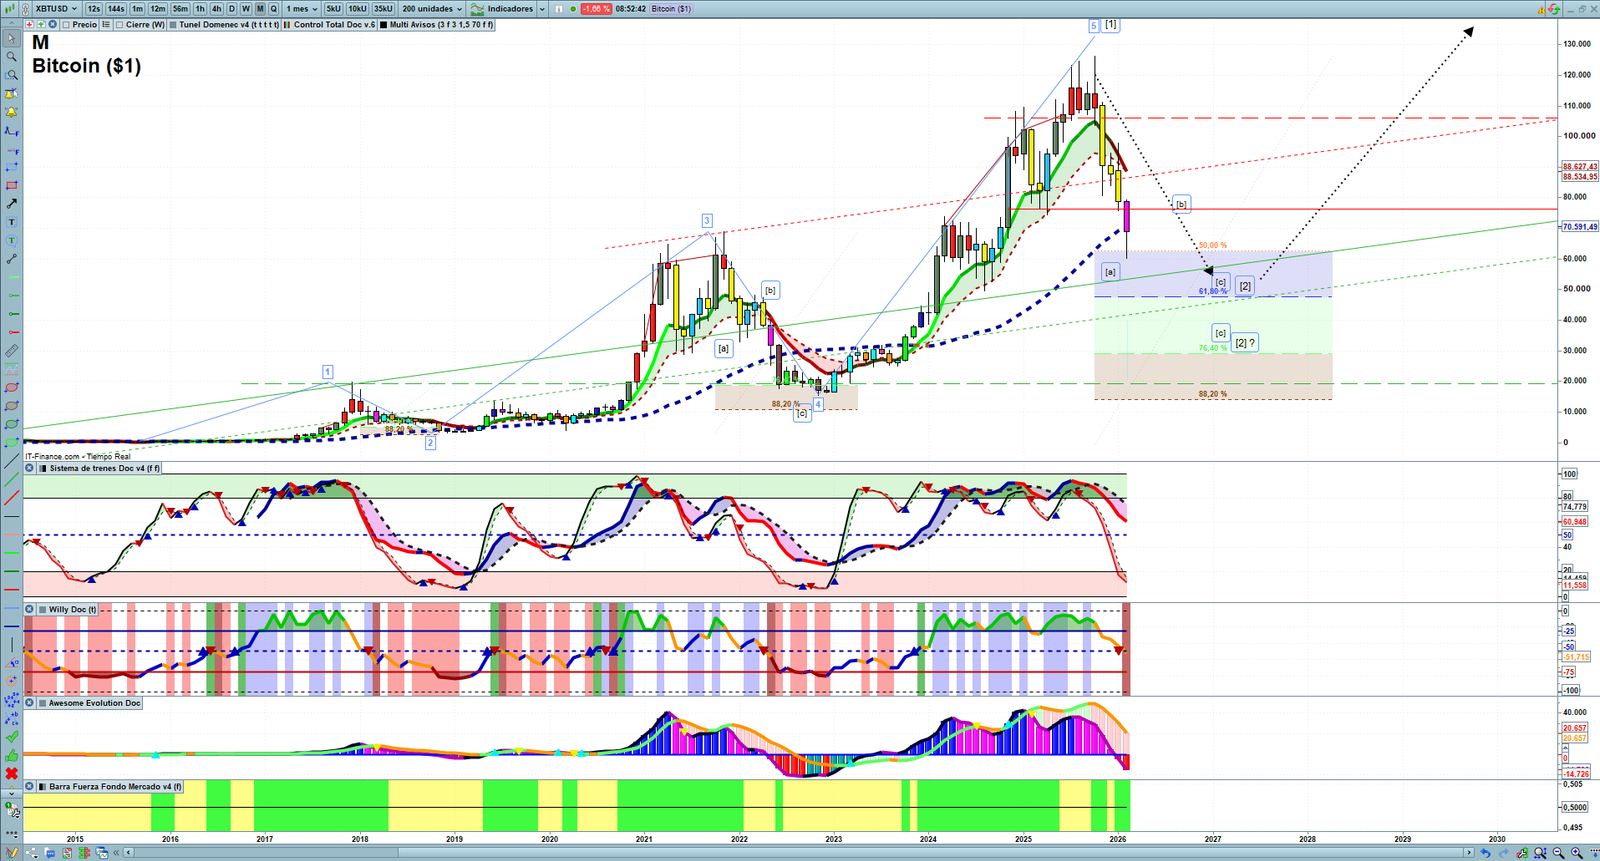Select the pointer cursor tool
The image size is (1600, 861).
tap(11, 39)
